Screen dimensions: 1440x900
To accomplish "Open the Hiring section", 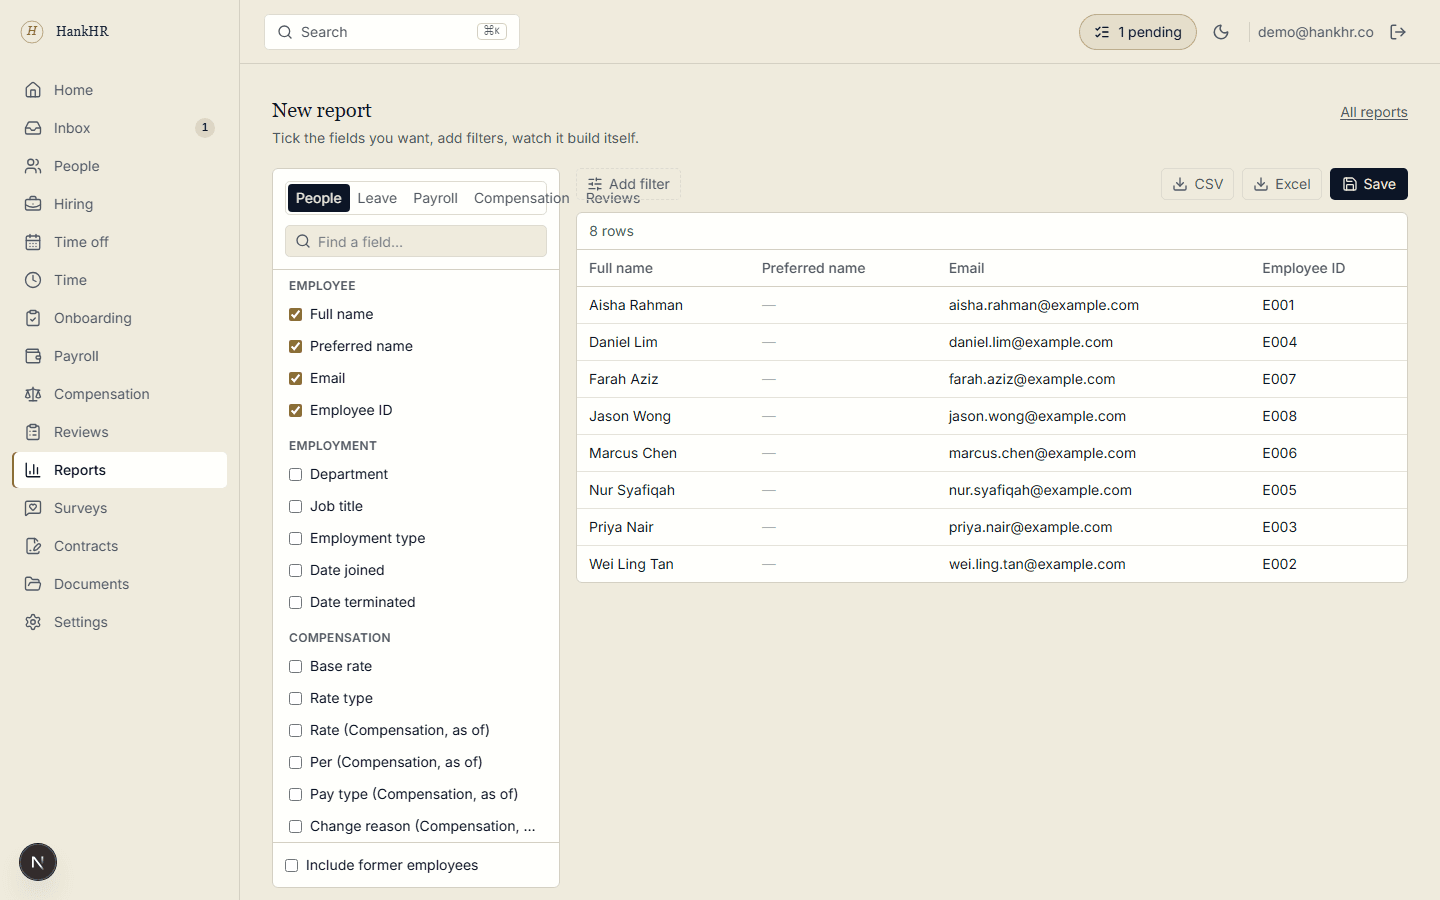I will click(120, 204).
